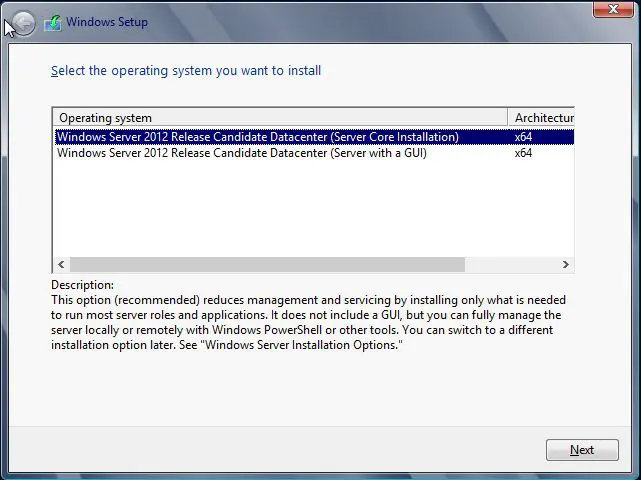Click the Architecture column header
The height and width of the screenshot is (480, 641).
pyautogui.click(x=543, y=118)
